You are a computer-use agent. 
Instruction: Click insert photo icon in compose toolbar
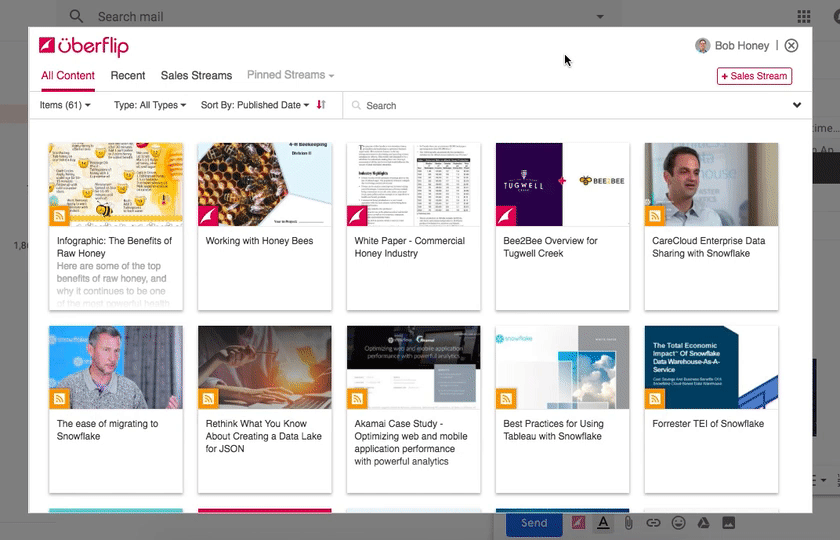(729, 523)
